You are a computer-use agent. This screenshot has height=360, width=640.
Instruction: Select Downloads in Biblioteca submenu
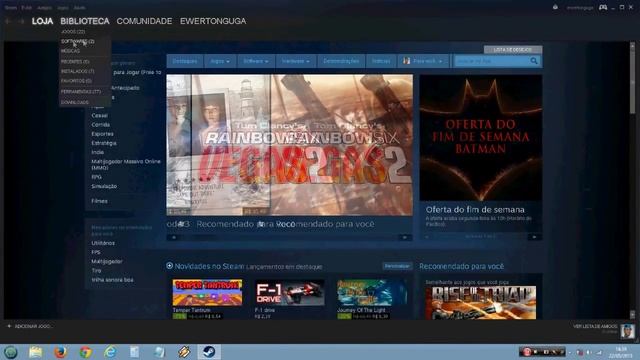[x=75, y=102]
